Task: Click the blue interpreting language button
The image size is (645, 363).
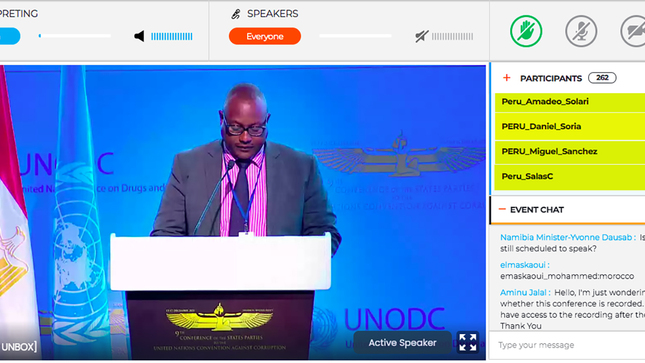Action: click(x=10, y=36)
